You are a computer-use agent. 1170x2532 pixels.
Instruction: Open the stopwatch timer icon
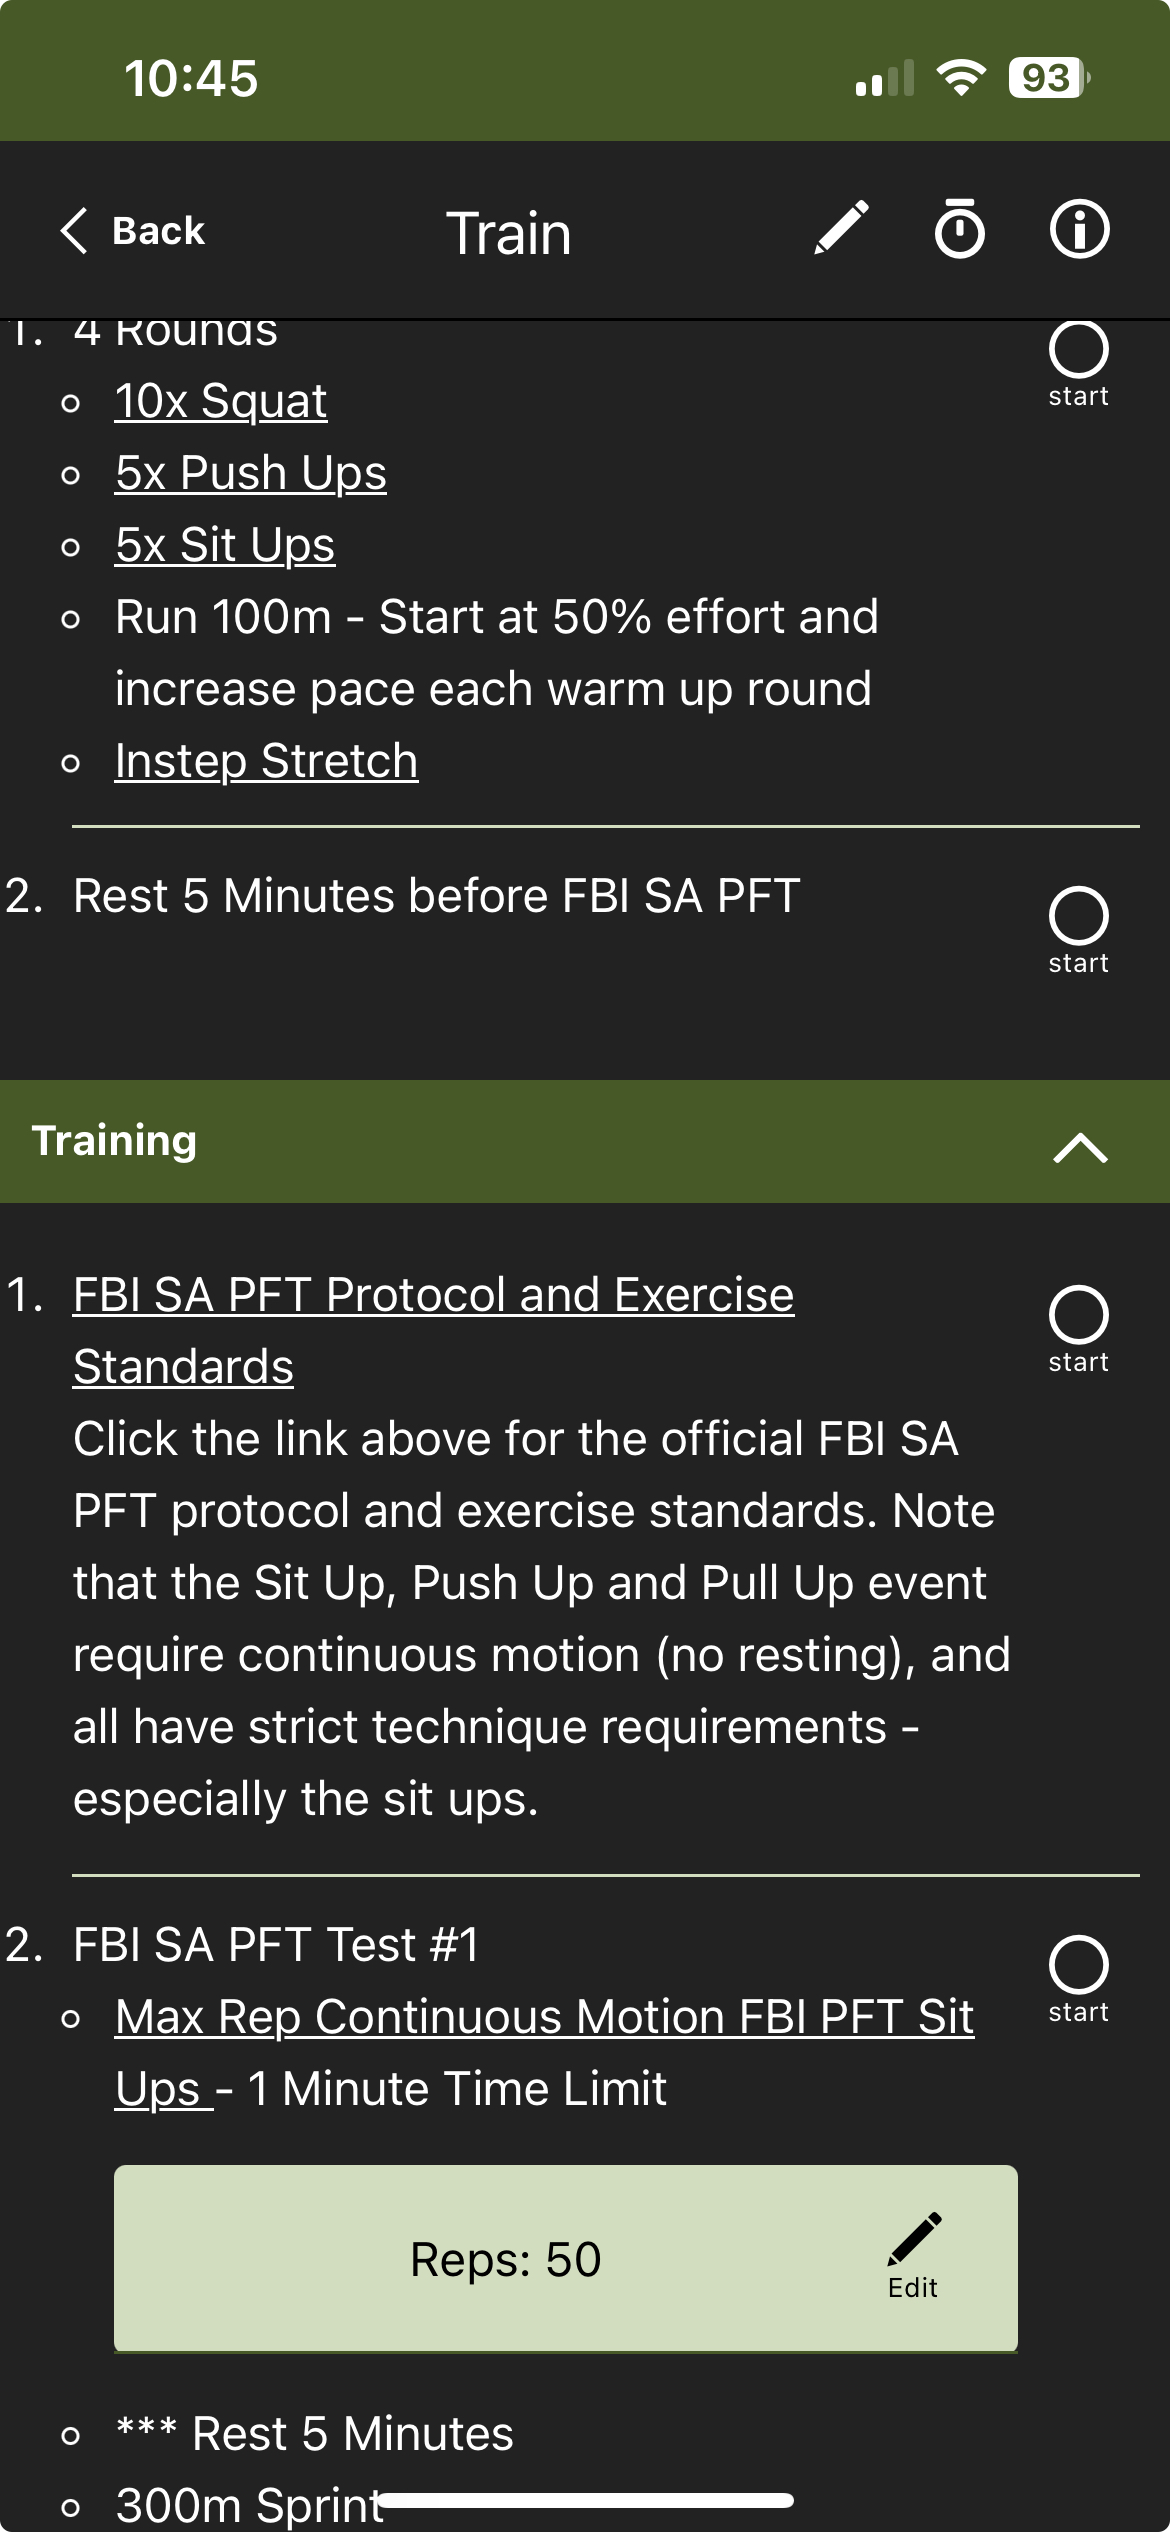pos(959,229)
